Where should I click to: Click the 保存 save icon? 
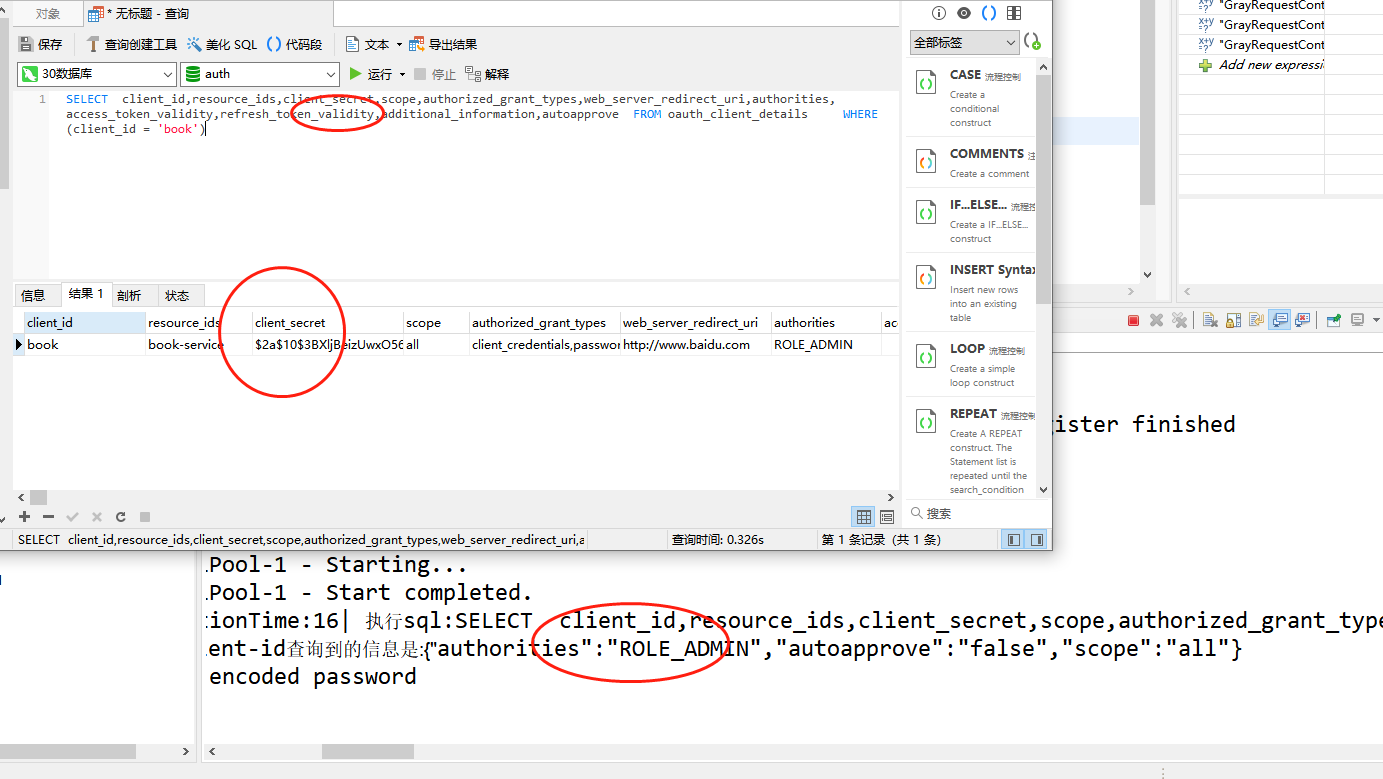coord(27,44)
